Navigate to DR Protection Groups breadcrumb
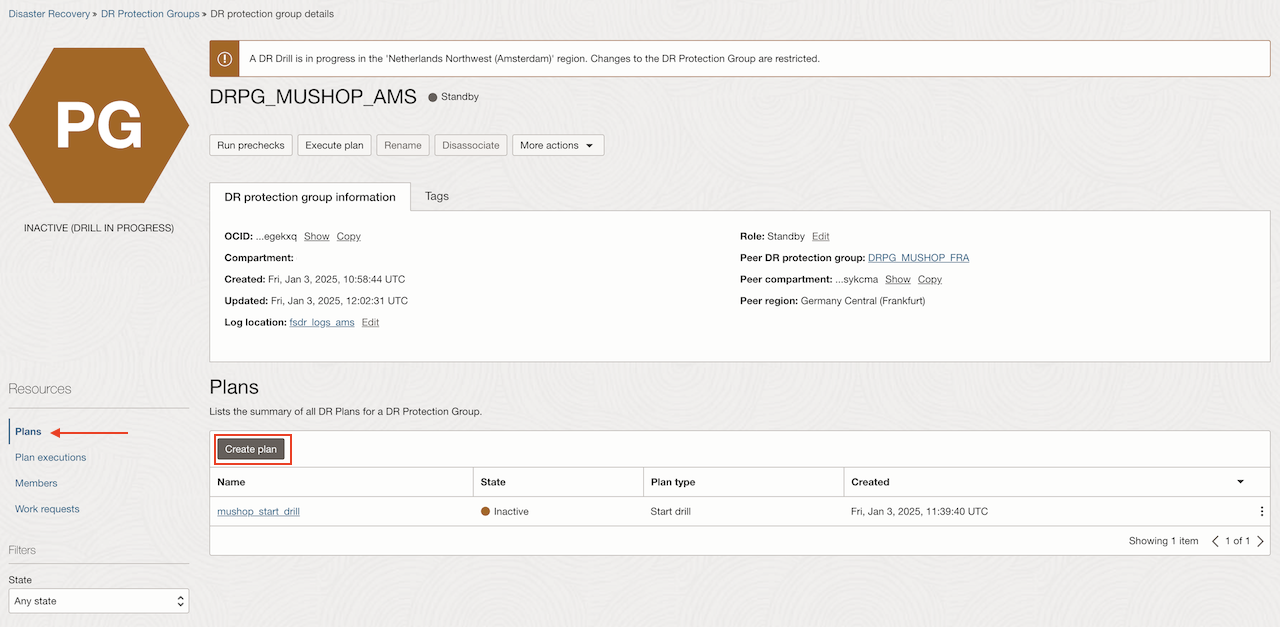 point(149,14)
